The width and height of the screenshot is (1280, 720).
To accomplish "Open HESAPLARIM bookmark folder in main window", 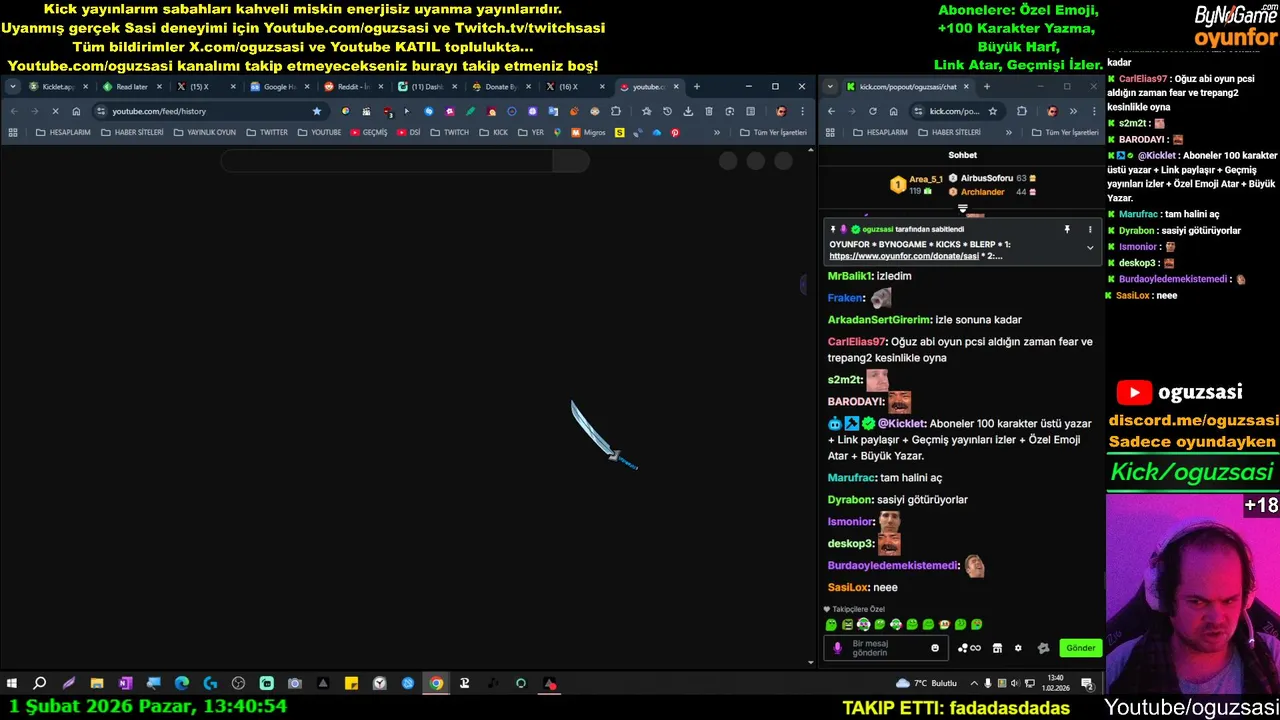I will [63, 132].
